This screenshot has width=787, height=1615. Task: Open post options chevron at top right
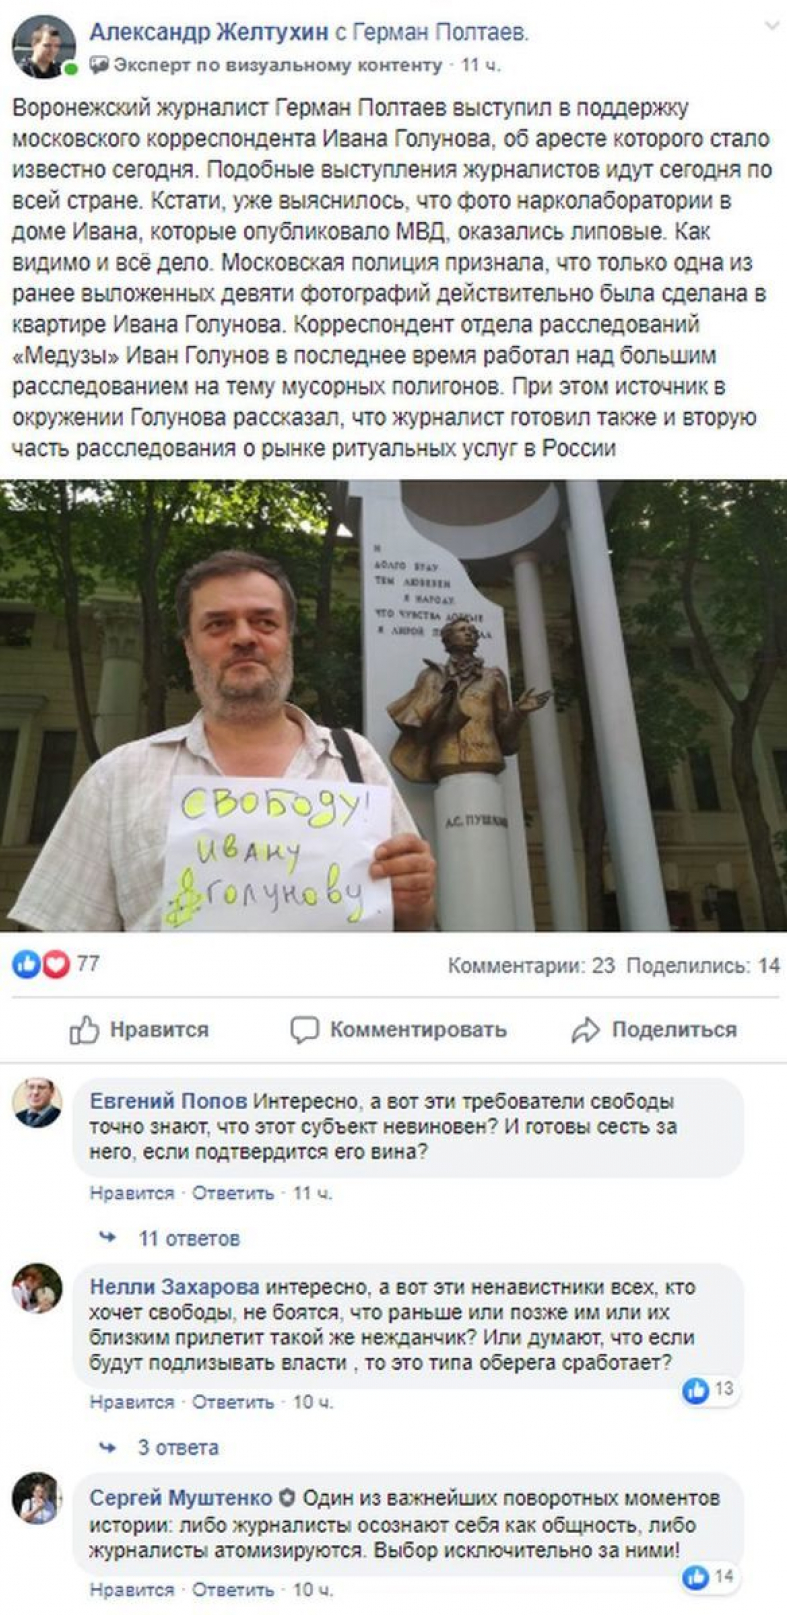tap(770, 26)
